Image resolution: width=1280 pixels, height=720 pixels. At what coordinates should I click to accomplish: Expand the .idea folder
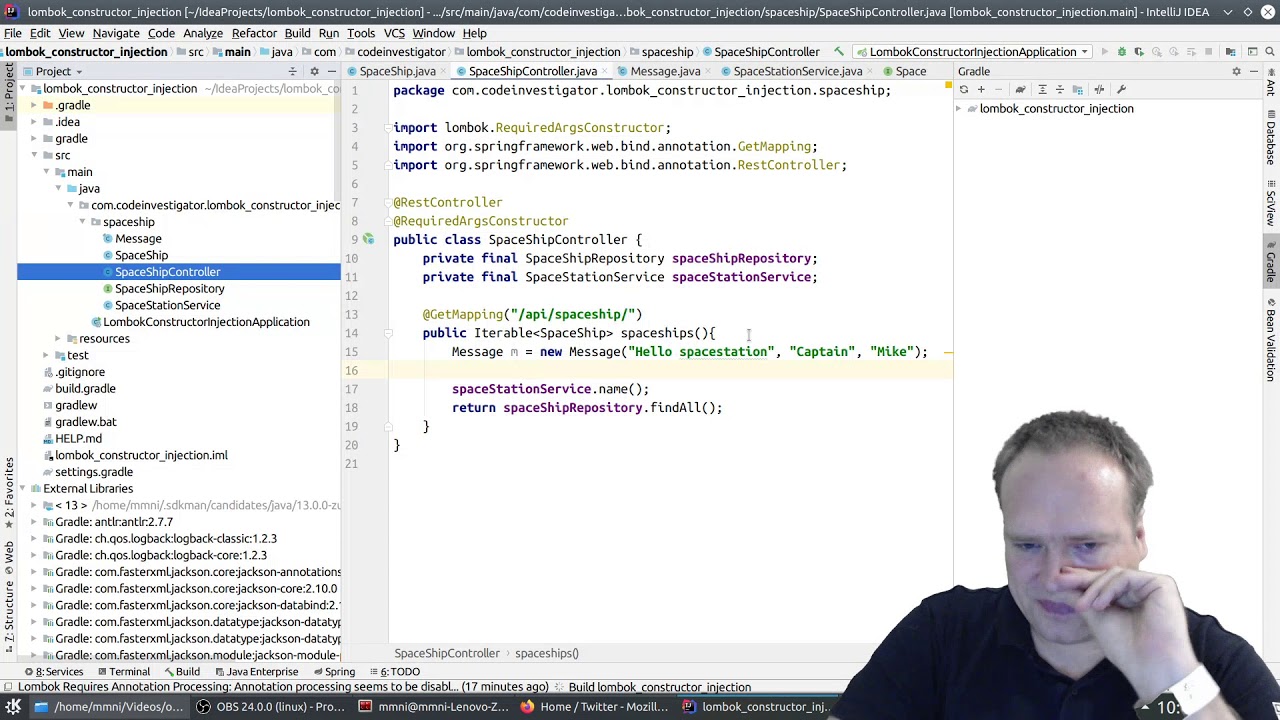(34, 123)
